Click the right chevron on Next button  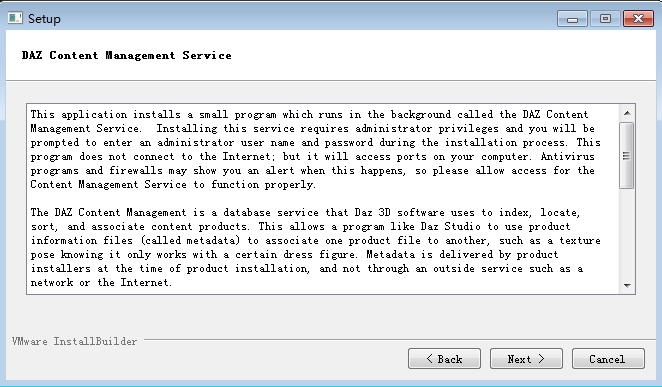click(541, 359)
